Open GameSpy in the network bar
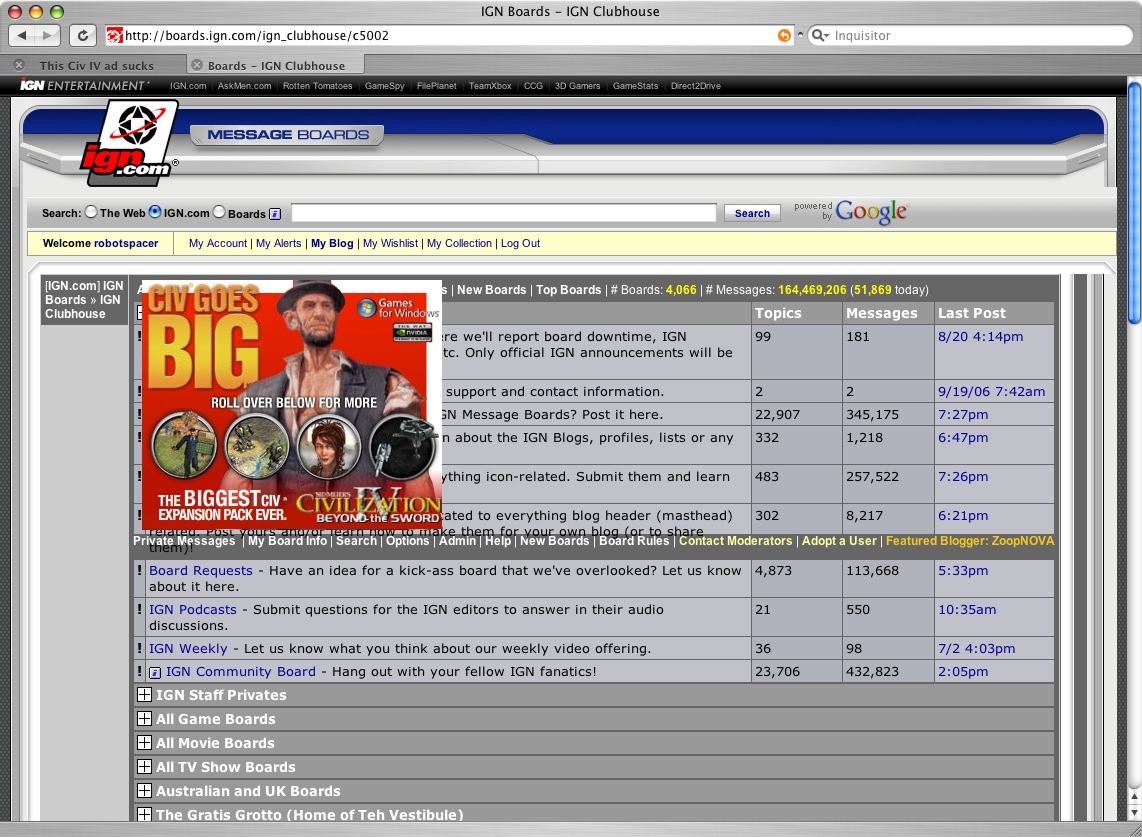Viewport: 1142px width, 837px height. coord(385,86)
